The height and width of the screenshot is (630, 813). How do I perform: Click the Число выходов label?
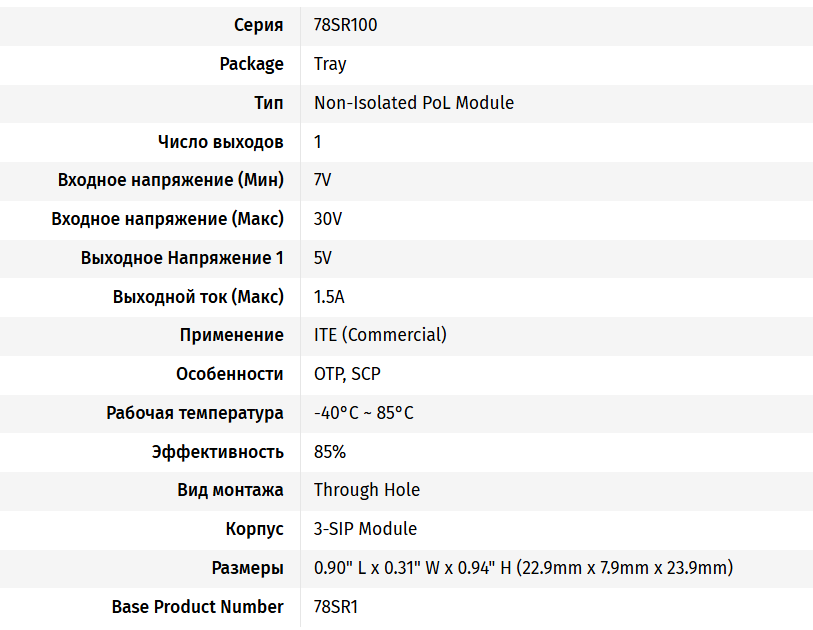(220, 142)
